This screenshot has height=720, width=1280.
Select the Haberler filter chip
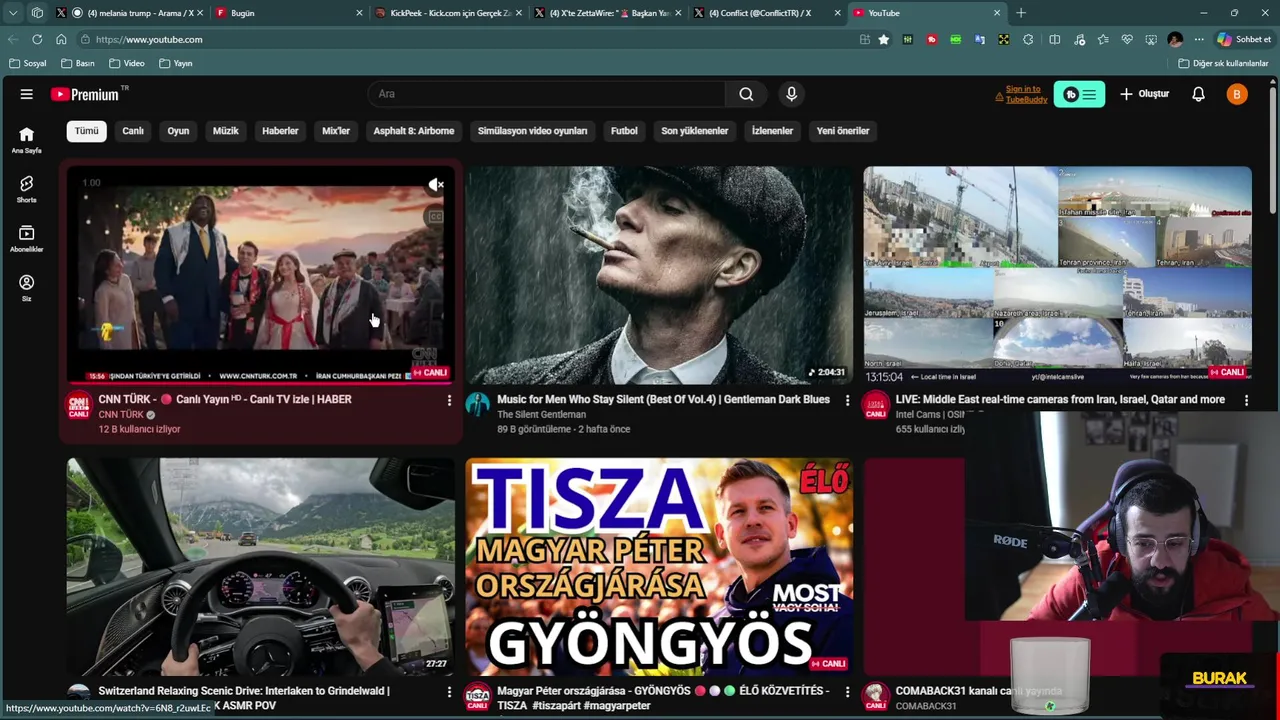pos(280,131)
